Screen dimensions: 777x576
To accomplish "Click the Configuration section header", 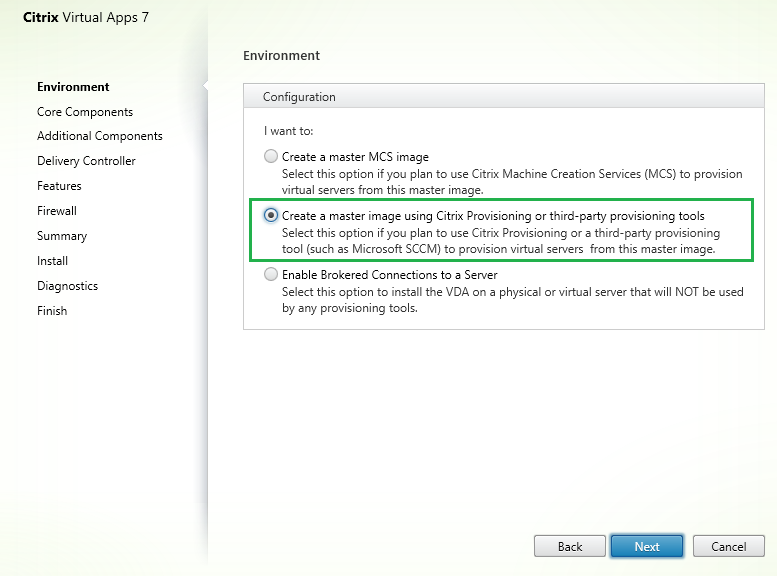I will [x=299, y=97].
